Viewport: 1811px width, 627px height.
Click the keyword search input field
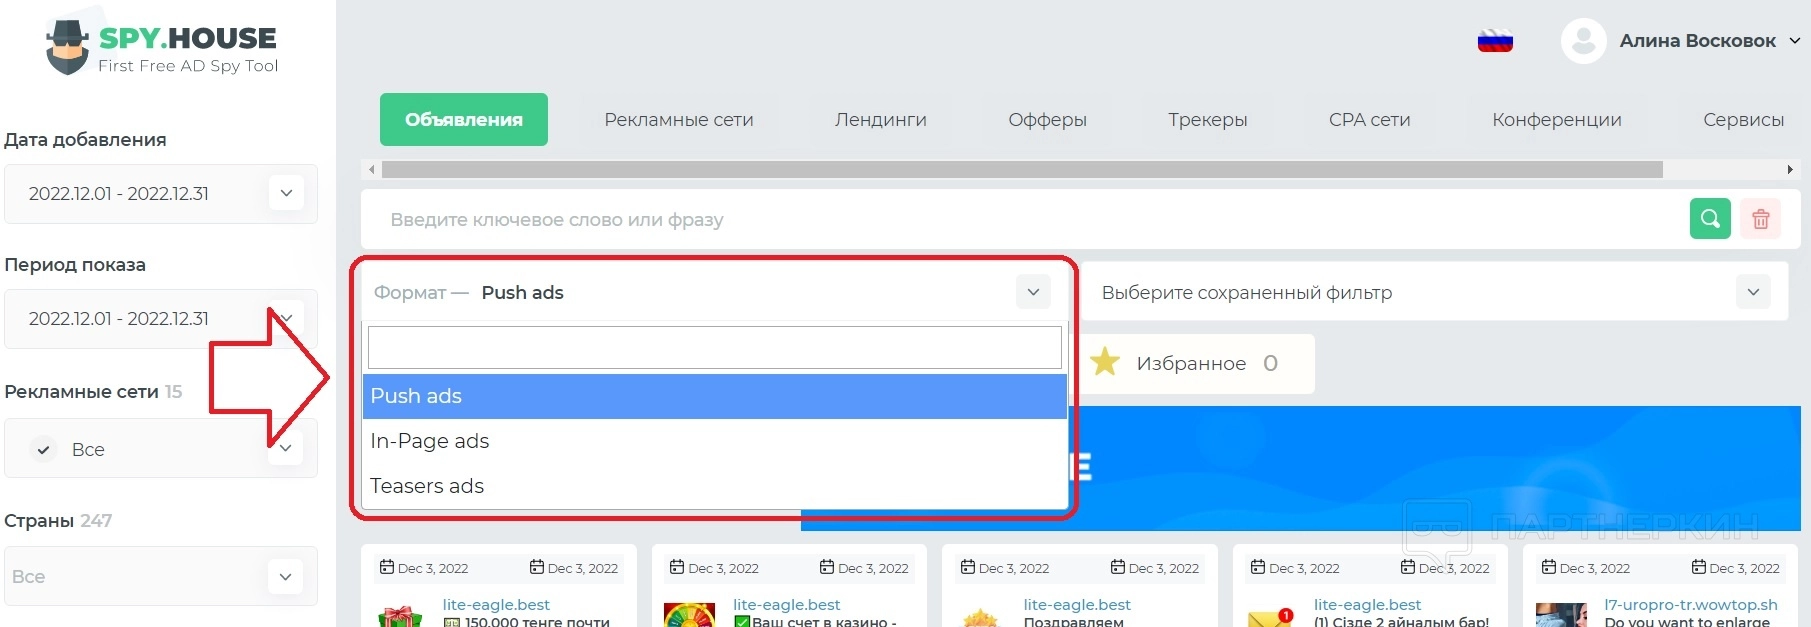pyautogui.click(x=1025, y=219)
